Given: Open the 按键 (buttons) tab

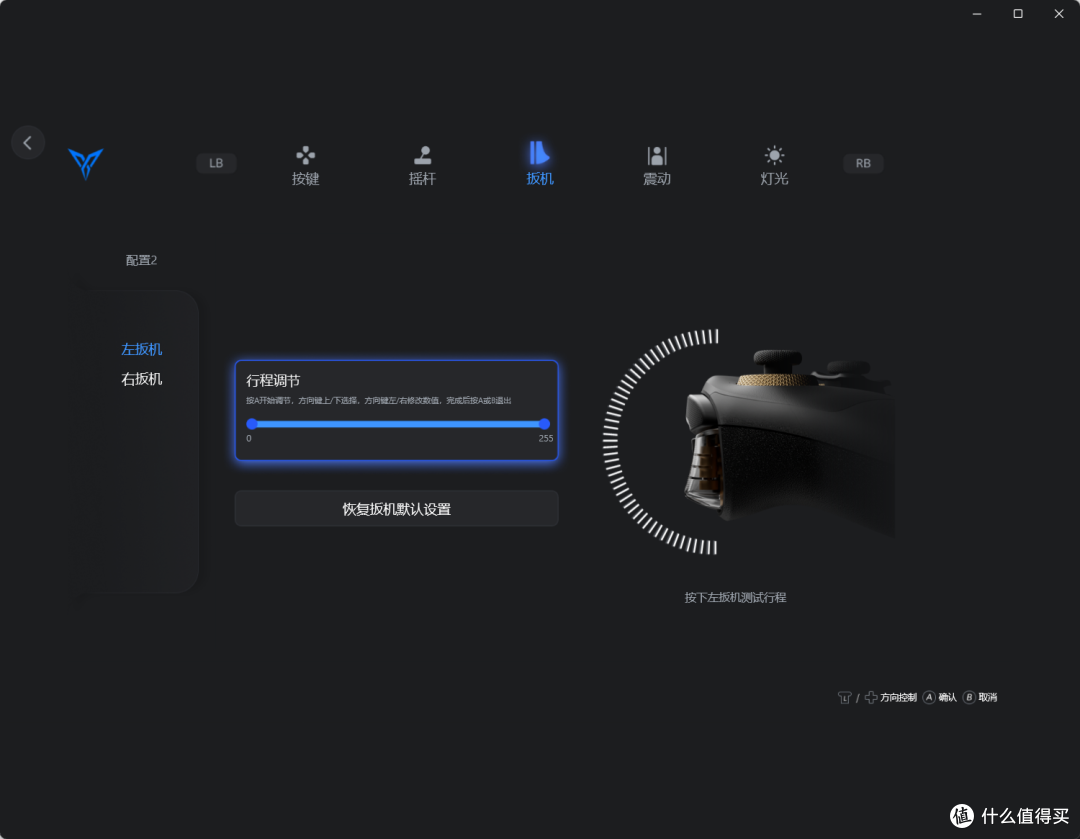Looking at the screenshot, I should click(x=305, y=166).
